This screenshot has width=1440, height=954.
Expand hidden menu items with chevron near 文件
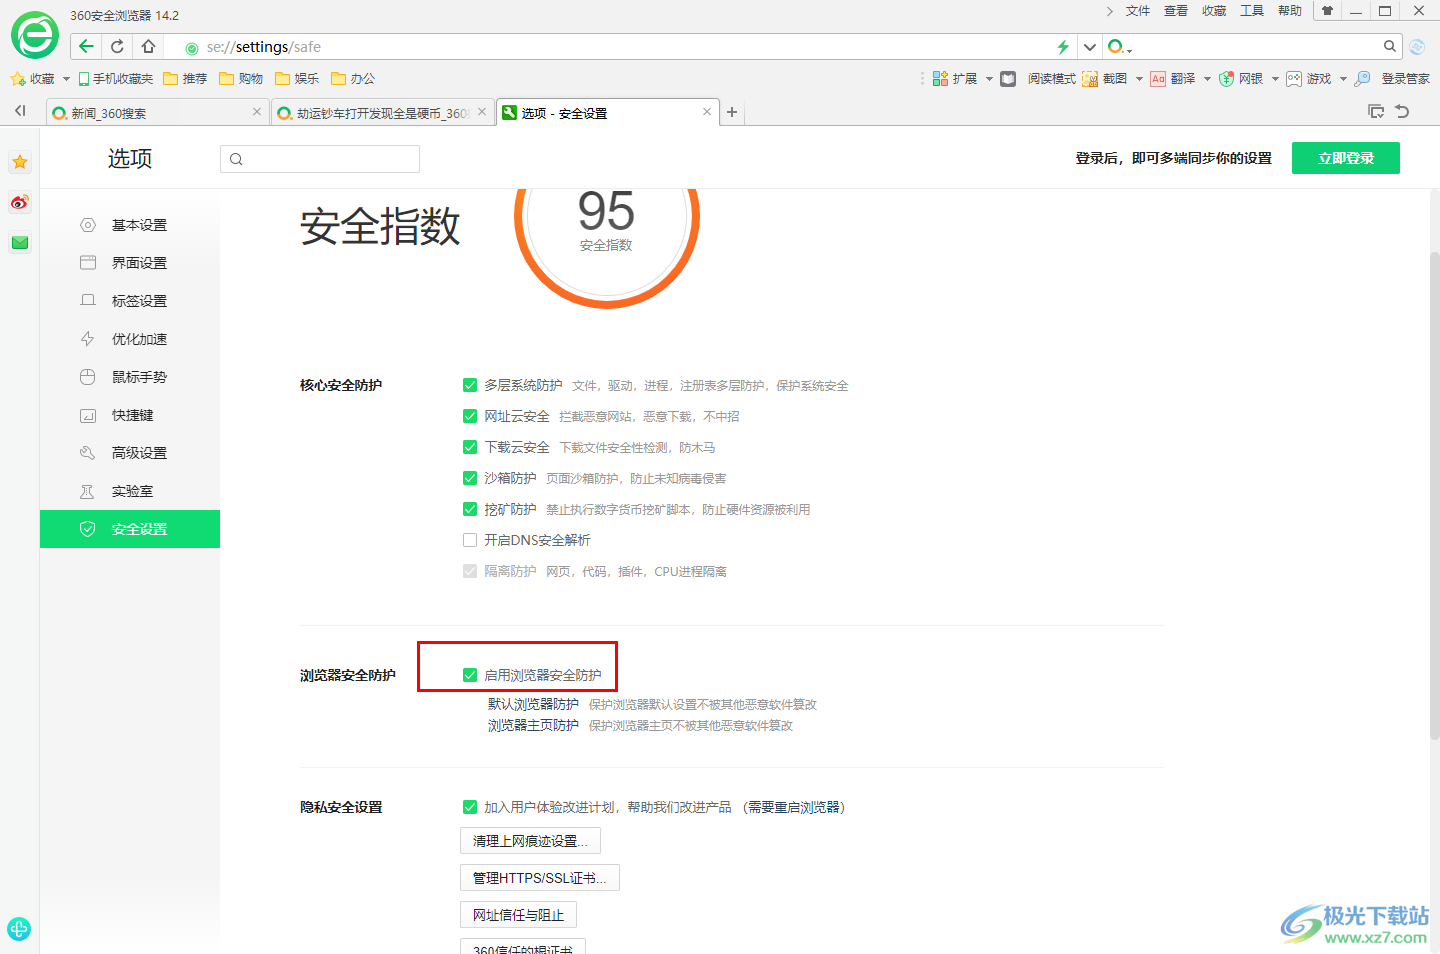(x=1109, y=11)
